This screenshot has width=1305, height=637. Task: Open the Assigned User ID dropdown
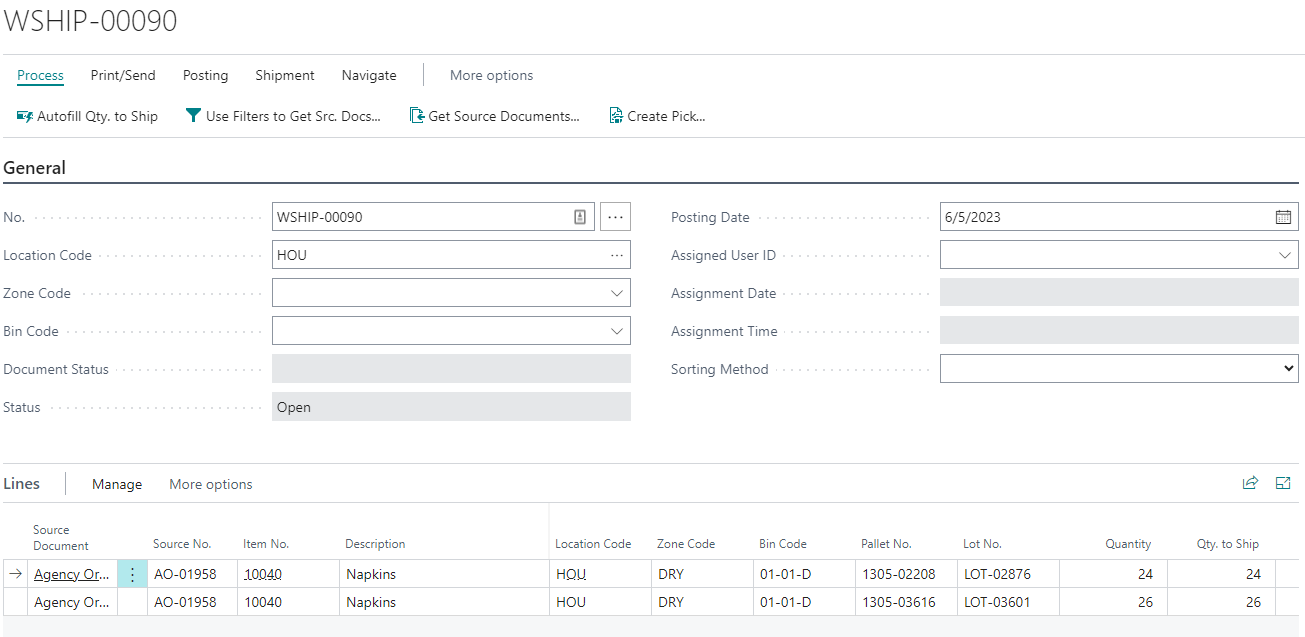coord(1285,255)
